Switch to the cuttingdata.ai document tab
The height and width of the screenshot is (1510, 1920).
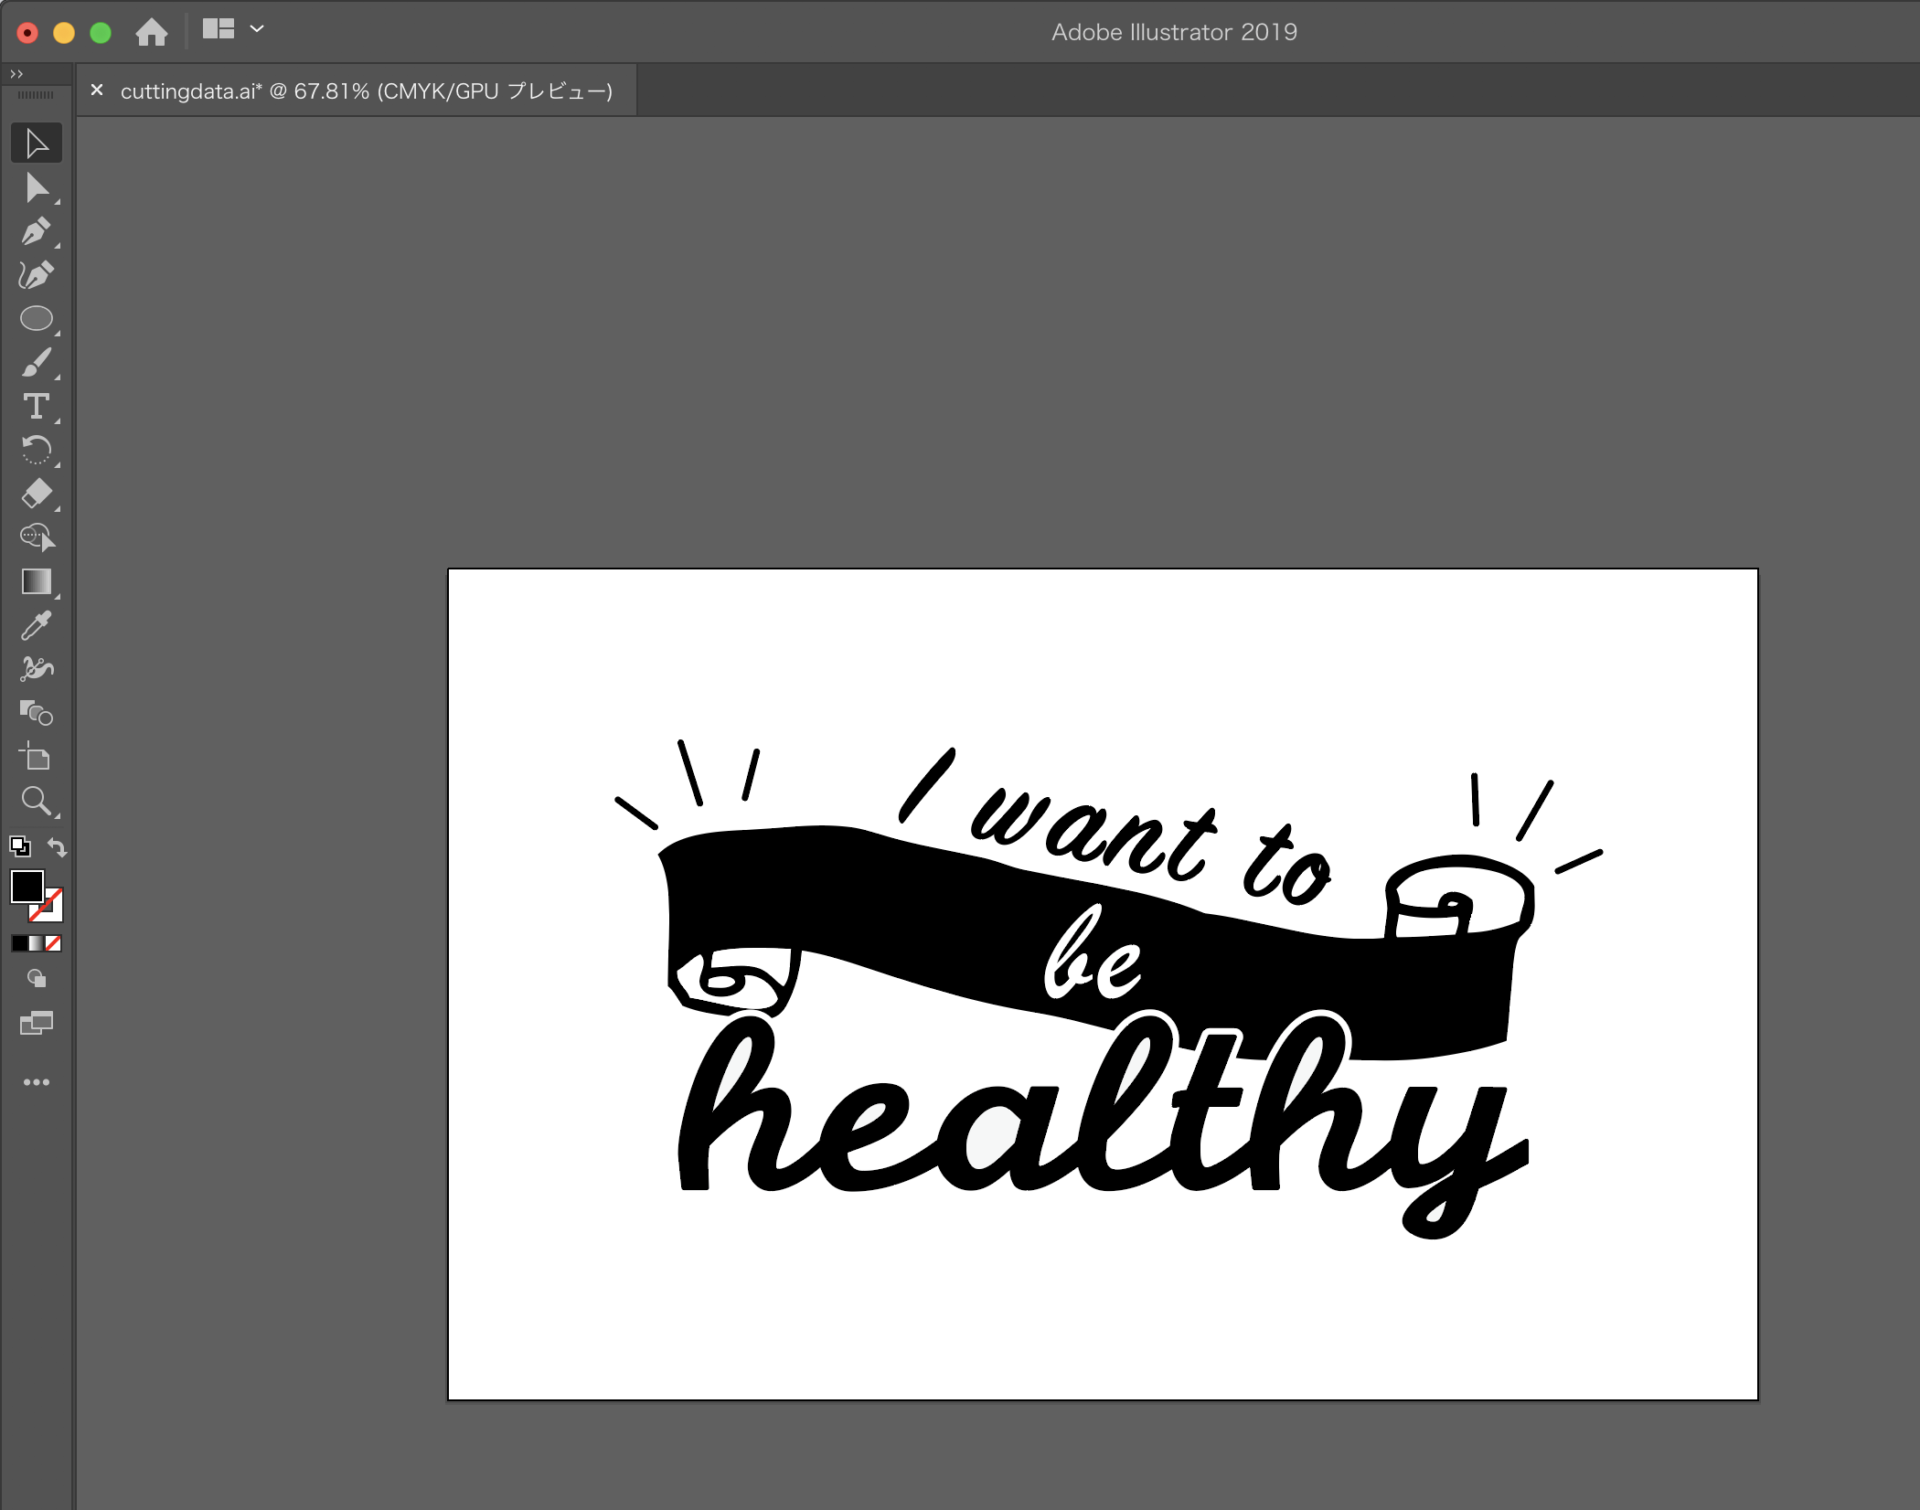(x=366, y=91)
